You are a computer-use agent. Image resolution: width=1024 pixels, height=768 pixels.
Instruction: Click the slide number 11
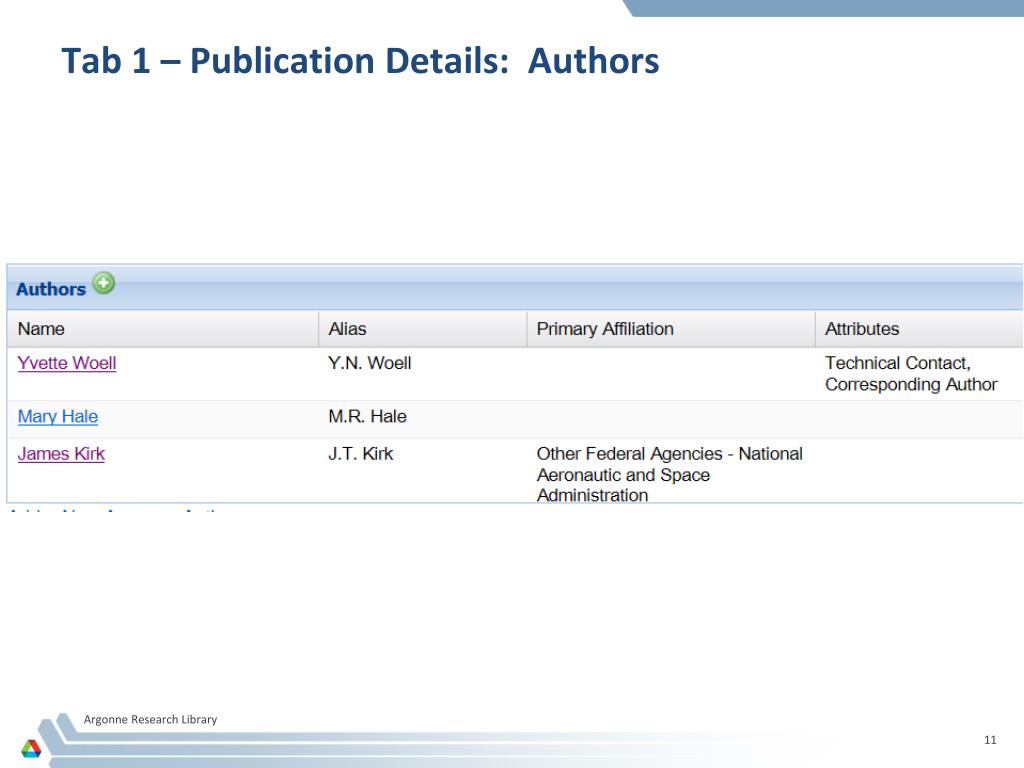pyautogui.click(x=990, y=740)
